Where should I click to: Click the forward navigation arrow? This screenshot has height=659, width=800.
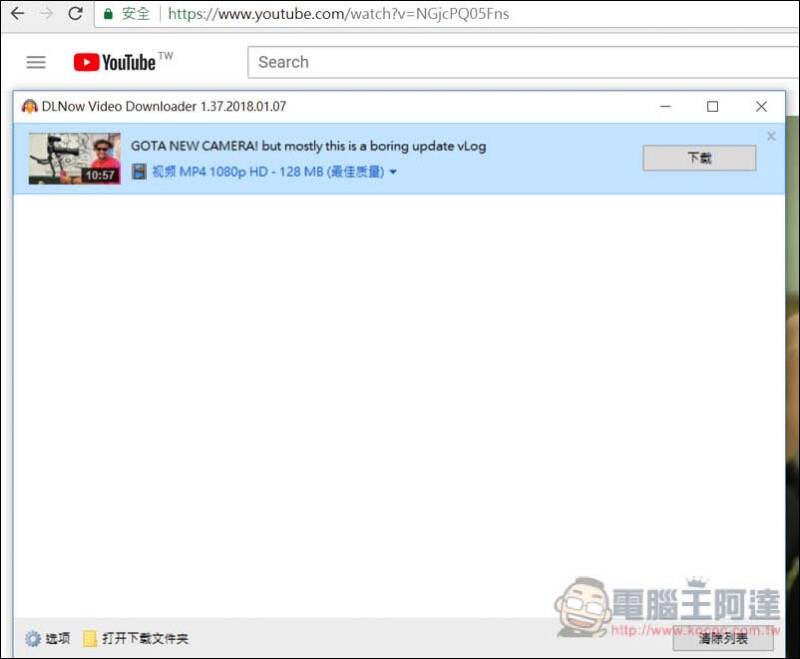[x=46, y=14]
